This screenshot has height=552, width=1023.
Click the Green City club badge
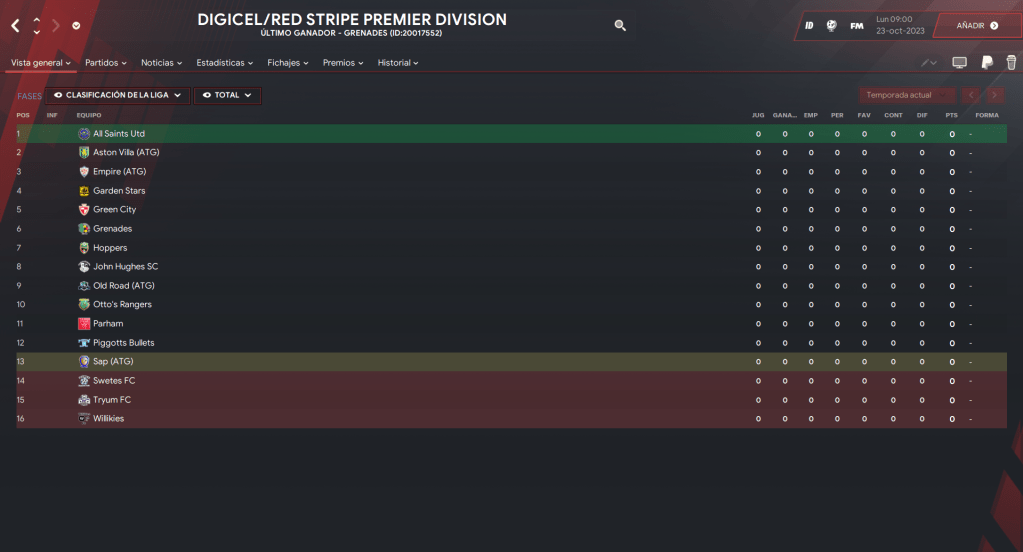(84, 210)
